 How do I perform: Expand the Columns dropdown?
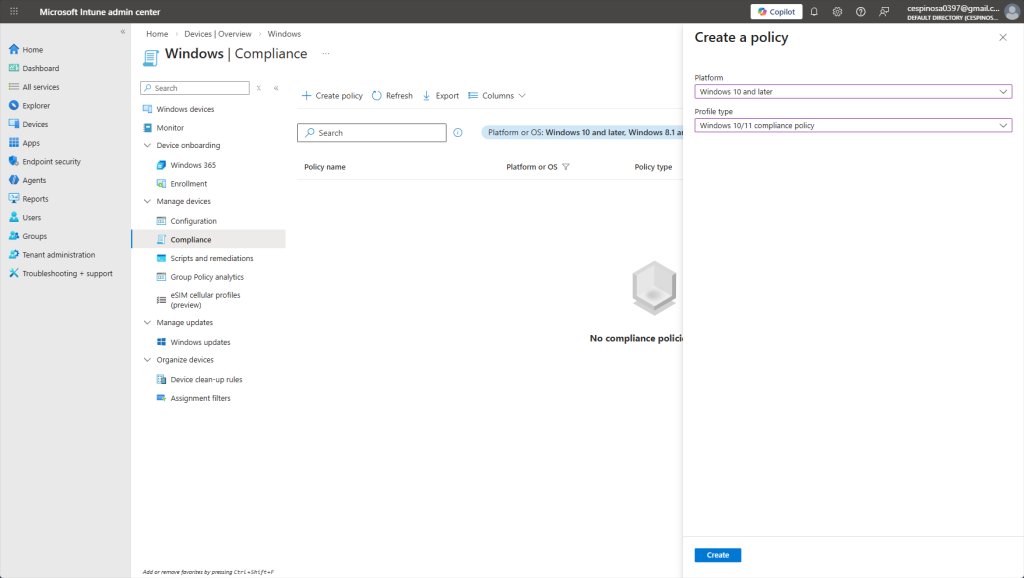[497, 96]
